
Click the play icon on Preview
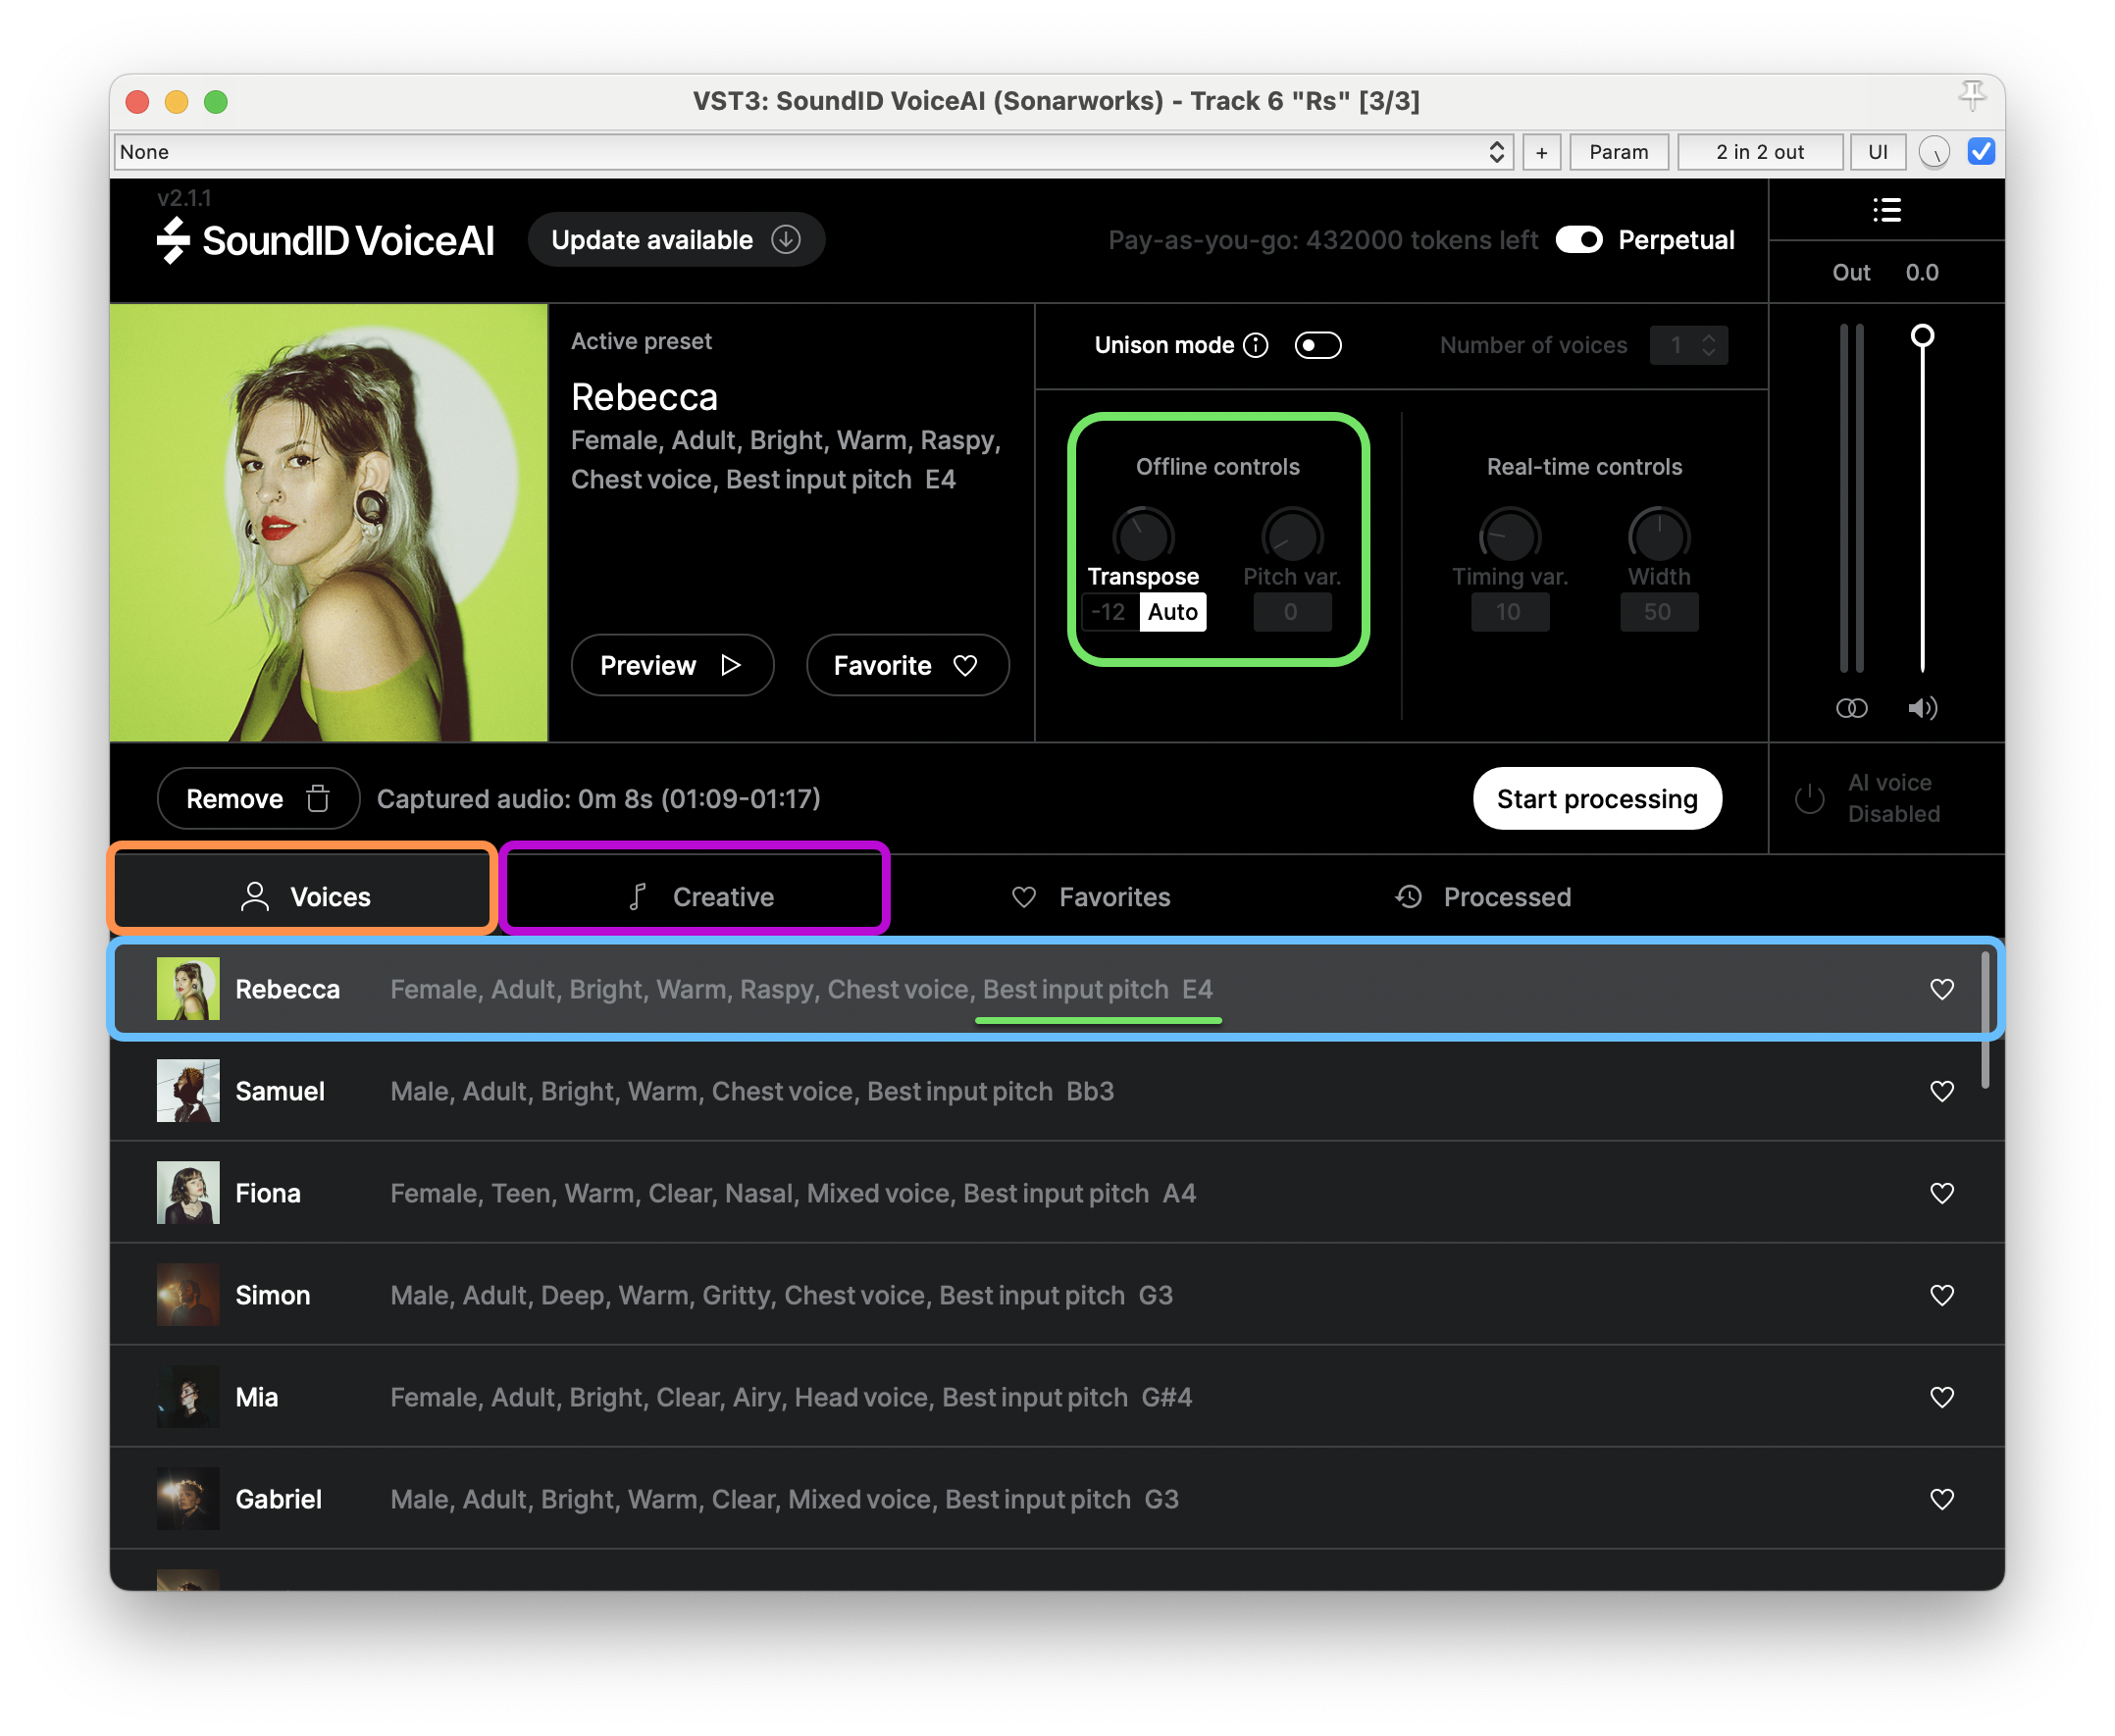point(731,665)
